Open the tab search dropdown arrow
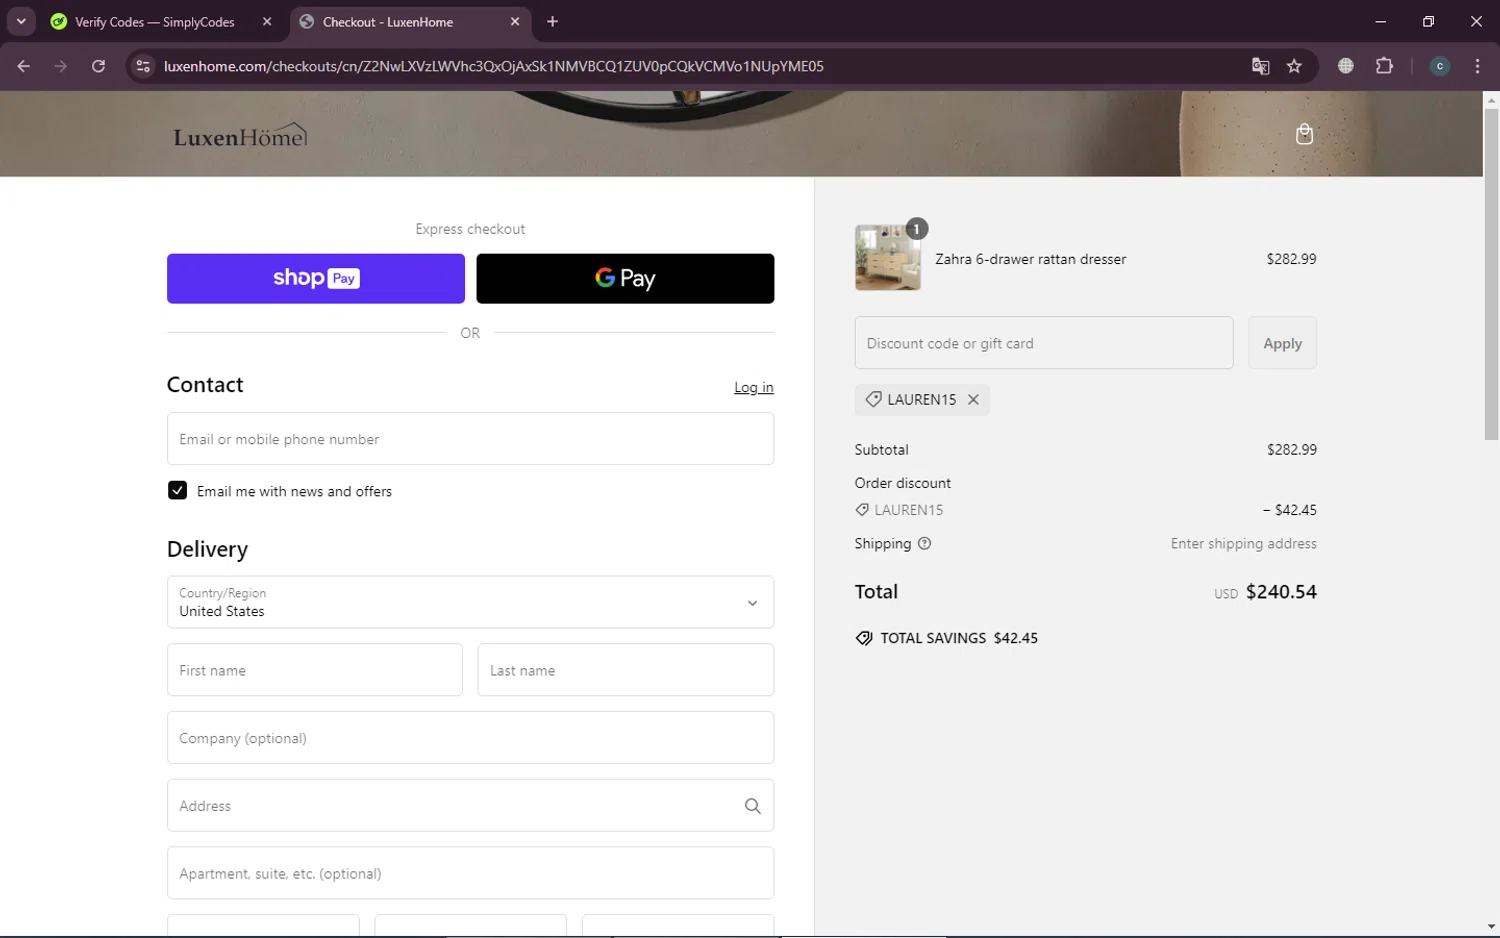The width and height of the screenshot is (1500, 938). click(21, 22)
